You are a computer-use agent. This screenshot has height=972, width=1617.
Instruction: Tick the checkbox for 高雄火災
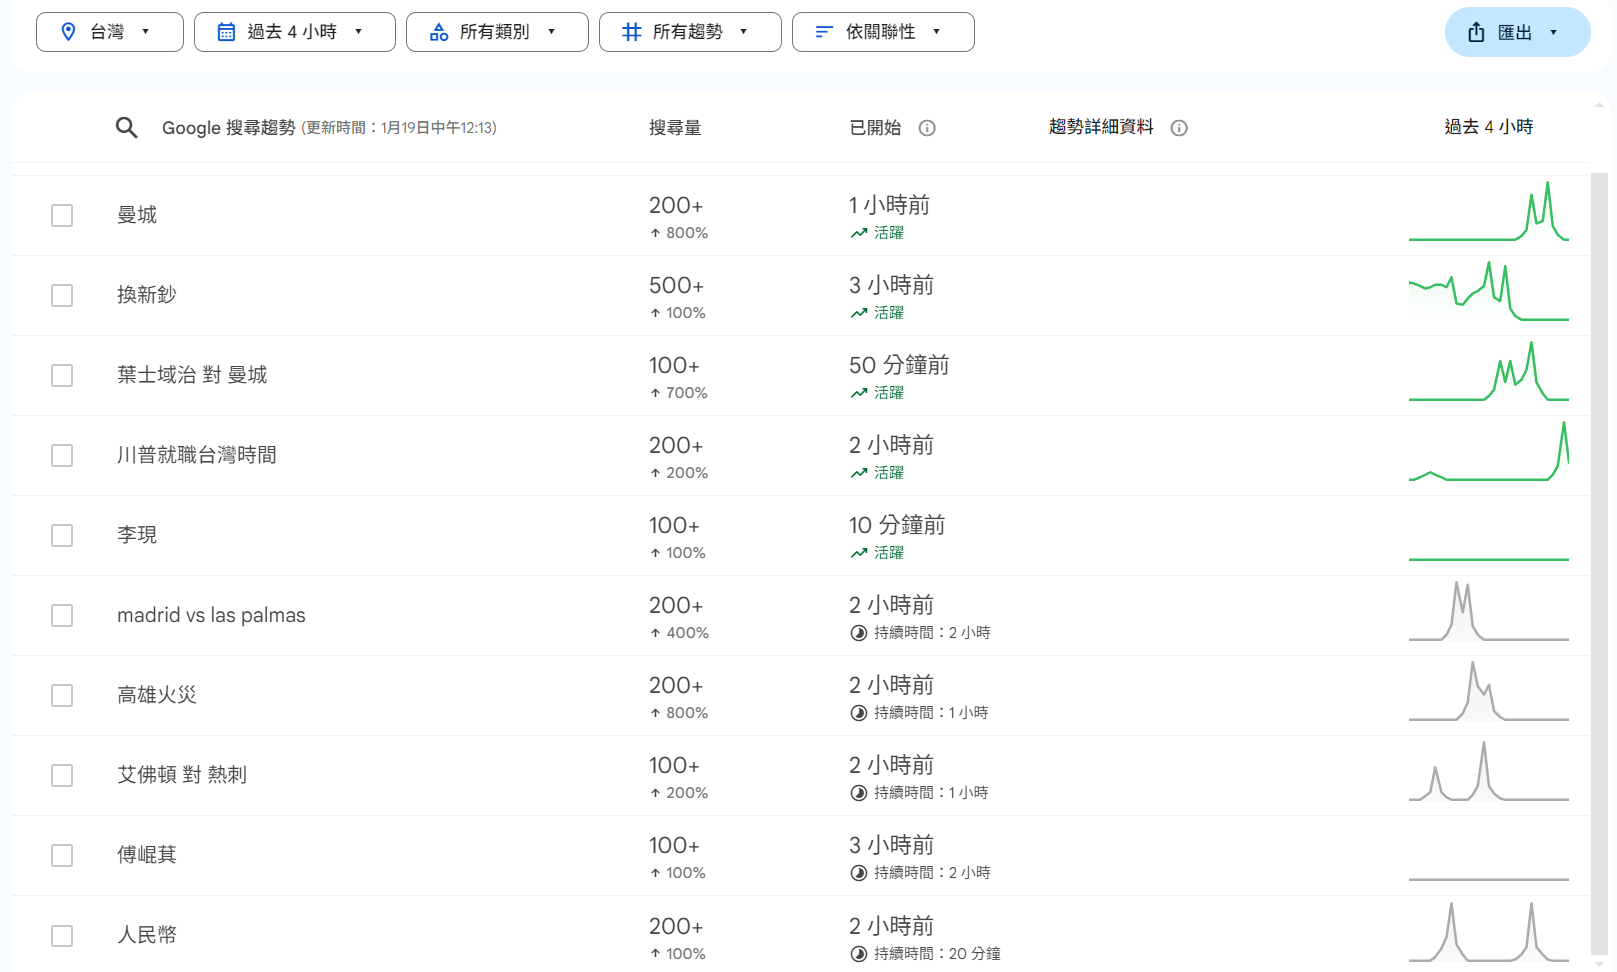(62, 695)
